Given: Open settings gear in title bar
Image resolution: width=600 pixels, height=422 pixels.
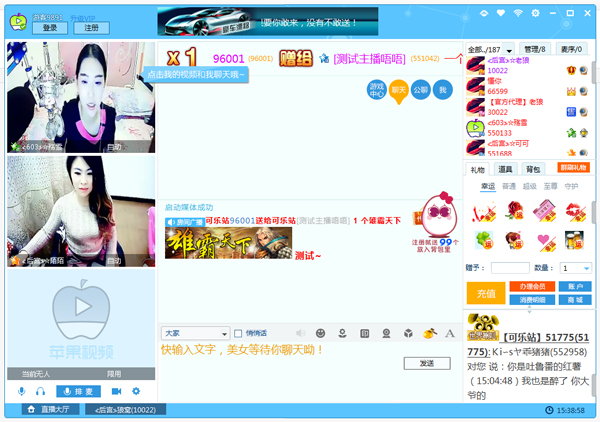Looking at the screenshot, I should (x=535, y=13).
